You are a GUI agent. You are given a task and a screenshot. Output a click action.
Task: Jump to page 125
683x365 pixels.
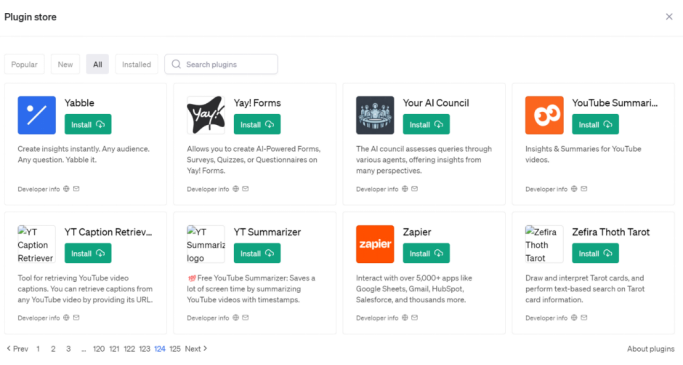(175, 348)
